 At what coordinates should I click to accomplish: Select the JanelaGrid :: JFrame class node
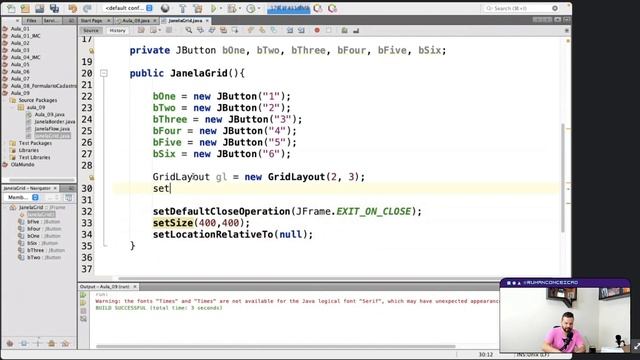tap(42, 207)
